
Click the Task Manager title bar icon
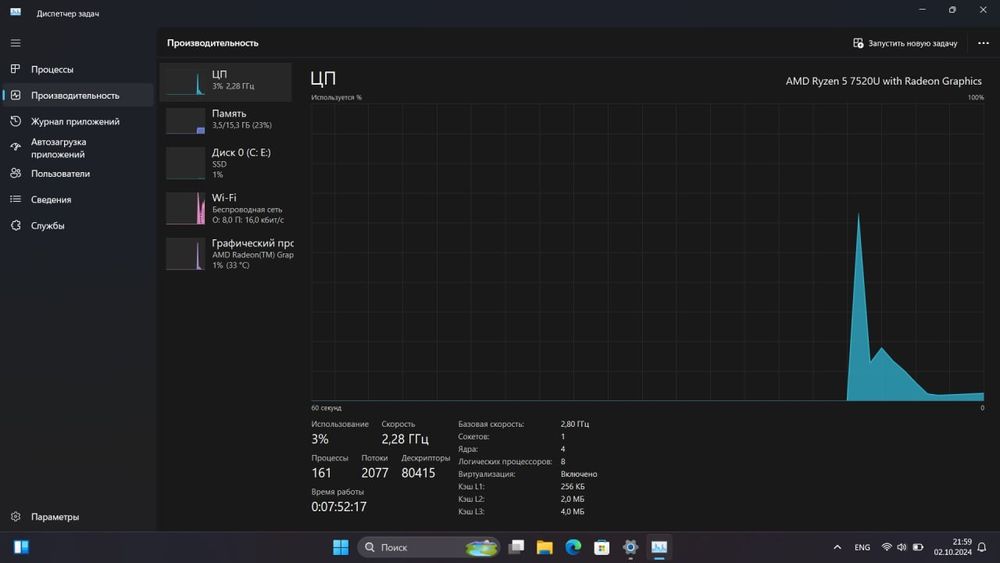coord(15,12)
